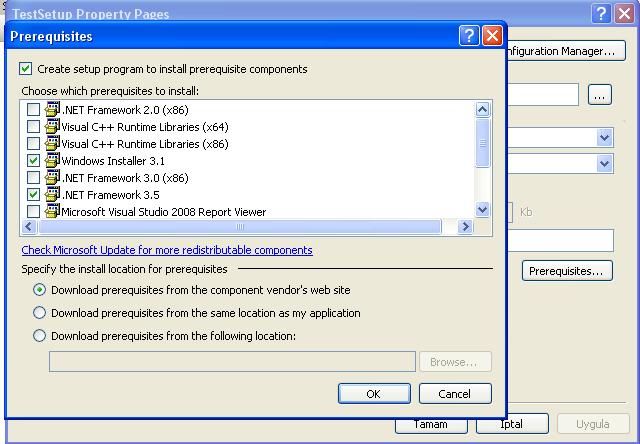Open the lower dropdown in Property Pages window
Viewport: 640px width, 444px height.
tap(604, 164)
